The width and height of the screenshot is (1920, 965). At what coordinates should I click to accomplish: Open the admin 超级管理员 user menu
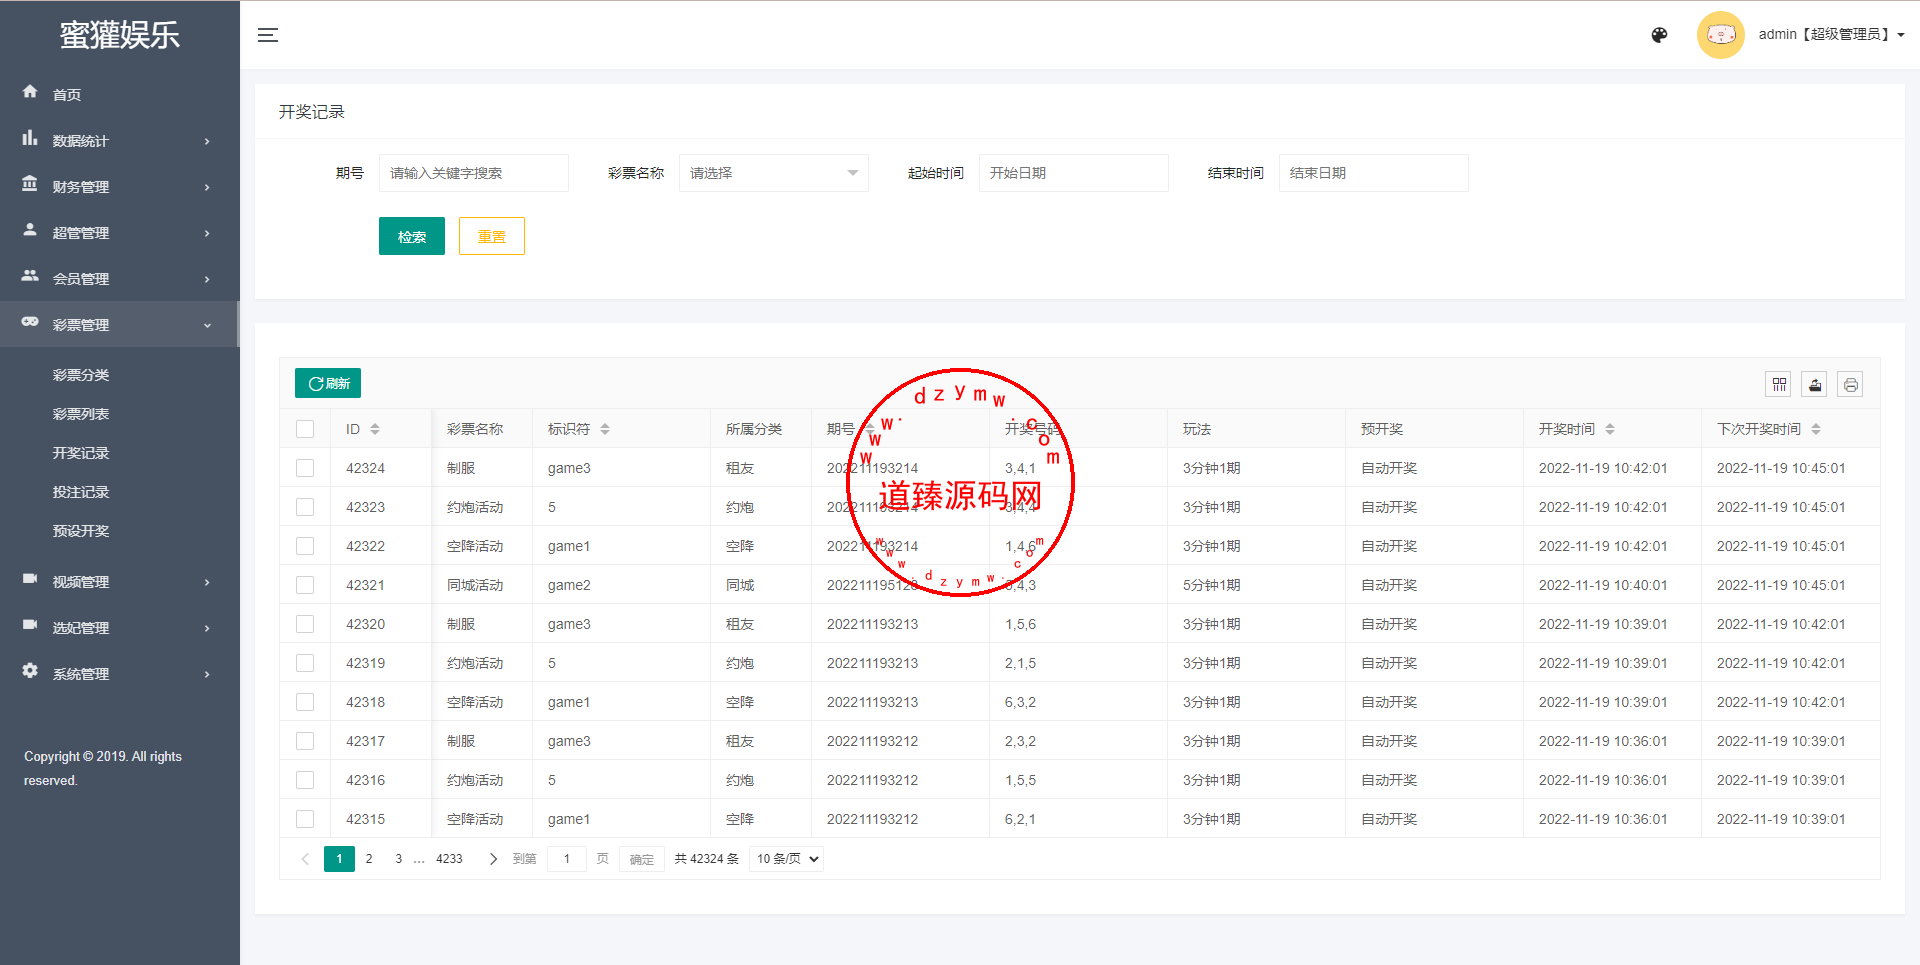click(x=1831, y=35)
